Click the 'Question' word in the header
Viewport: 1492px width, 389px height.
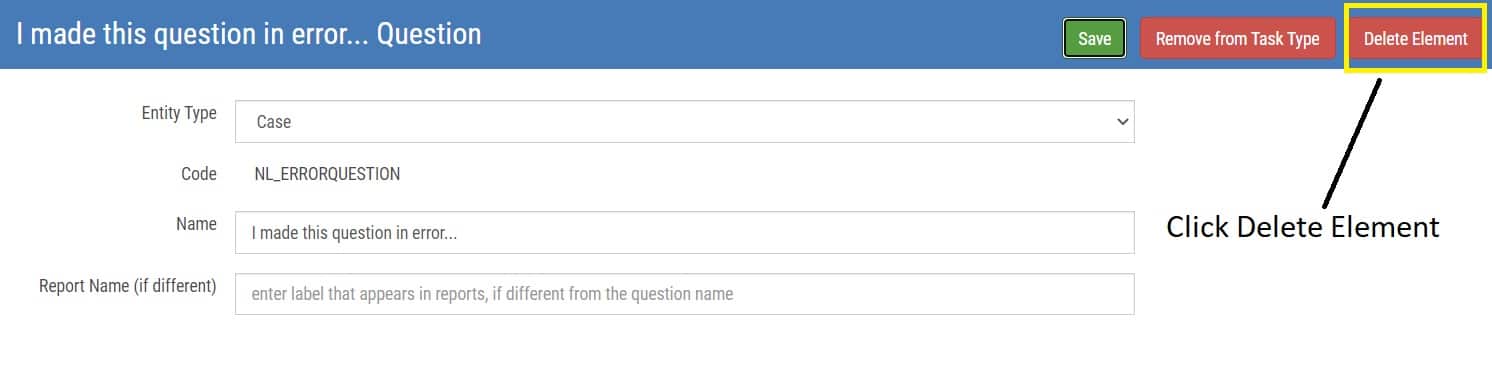click(429, 34)
